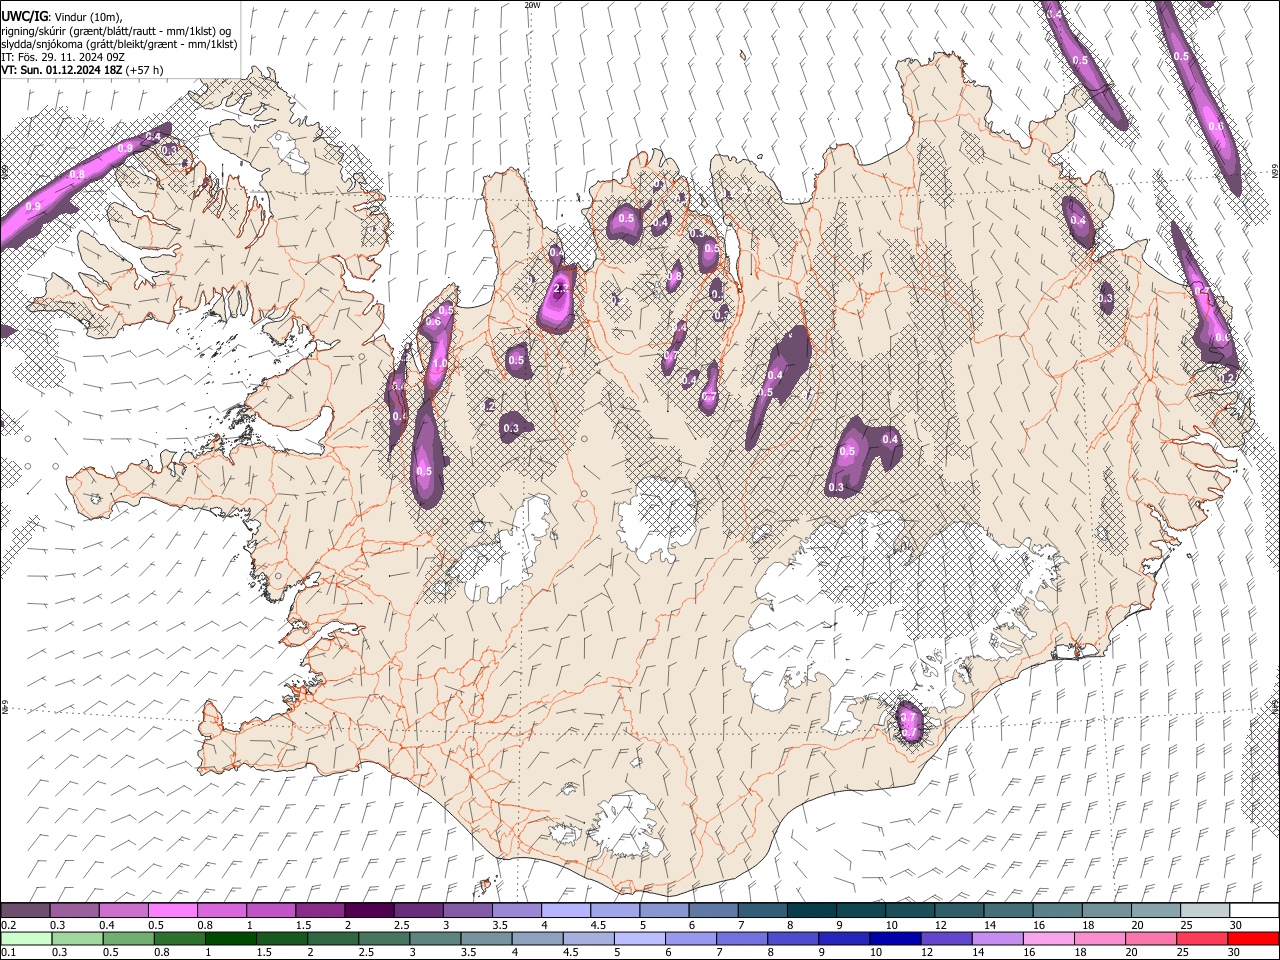Image resolution: width=1280 pixels, height=960 pixels.
Task: Click the 'slydda/snjókoma' legend description line
Action: click(119, 44)
